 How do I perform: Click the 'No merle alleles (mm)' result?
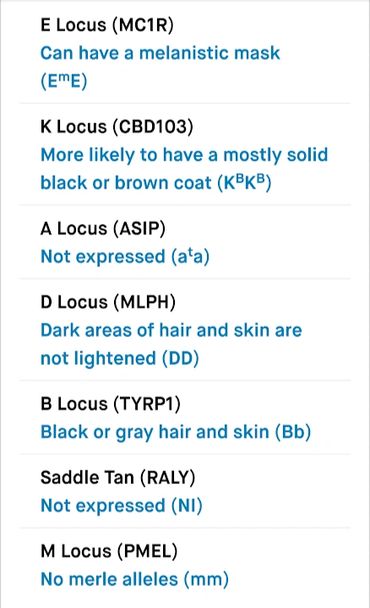point(135,579)
